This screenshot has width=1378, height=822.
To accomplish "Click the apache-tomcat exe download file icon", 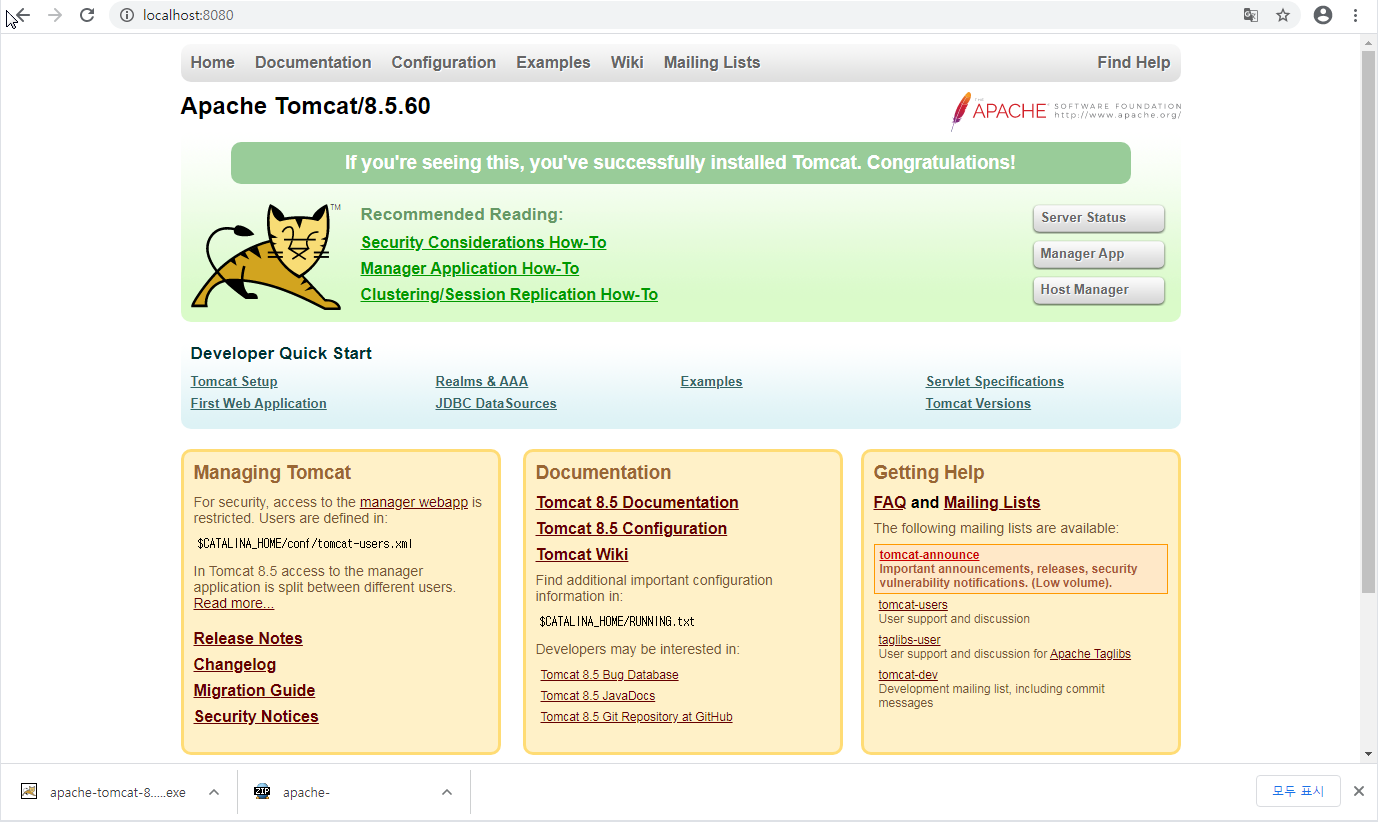I will tap(30, 792).
